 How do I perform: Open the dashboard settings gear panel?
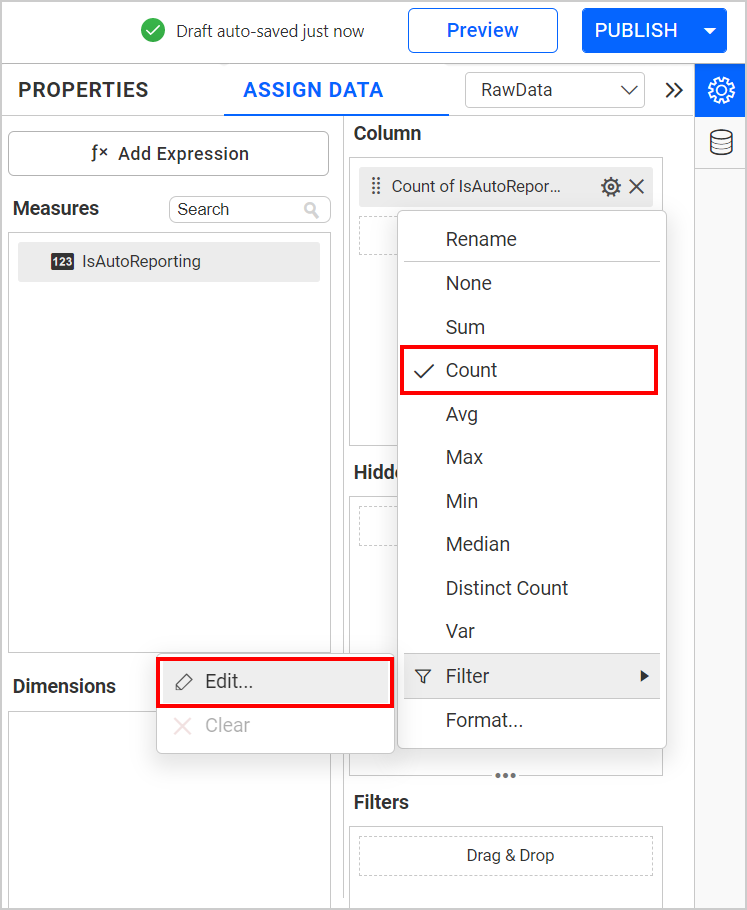tap(720, 90)
